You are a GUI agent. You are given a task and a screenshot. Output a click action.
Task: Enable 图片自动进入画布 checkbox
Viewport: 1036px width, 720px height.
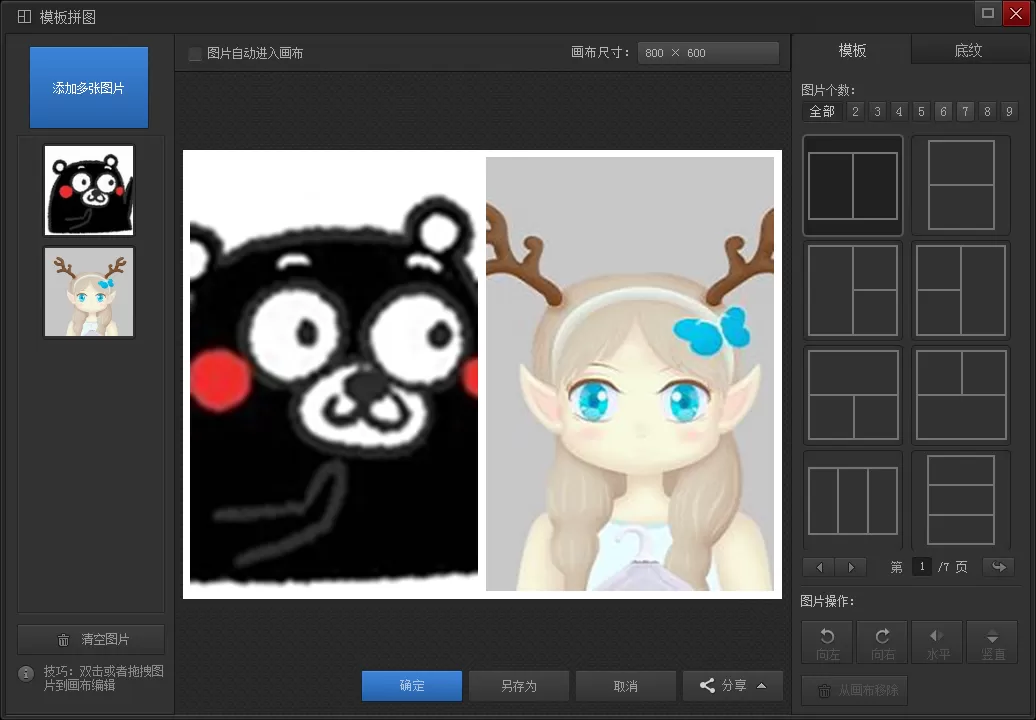[195, 54]
